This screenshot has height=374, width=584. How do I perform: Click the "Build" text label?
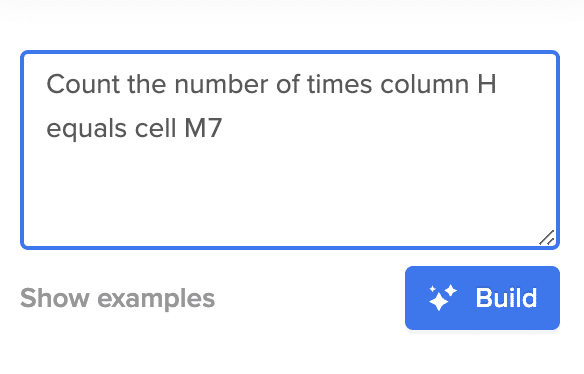click(x=507, y=298)
